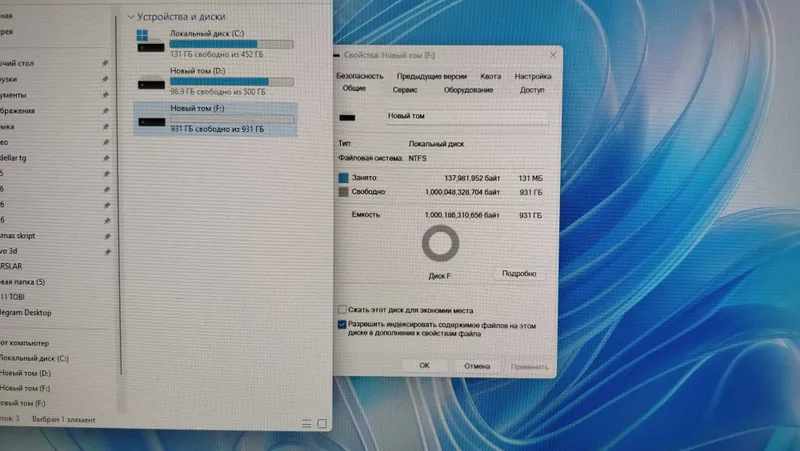
Task: Open Telegram Desktop folder in sidebar
Action: (26, 313)
